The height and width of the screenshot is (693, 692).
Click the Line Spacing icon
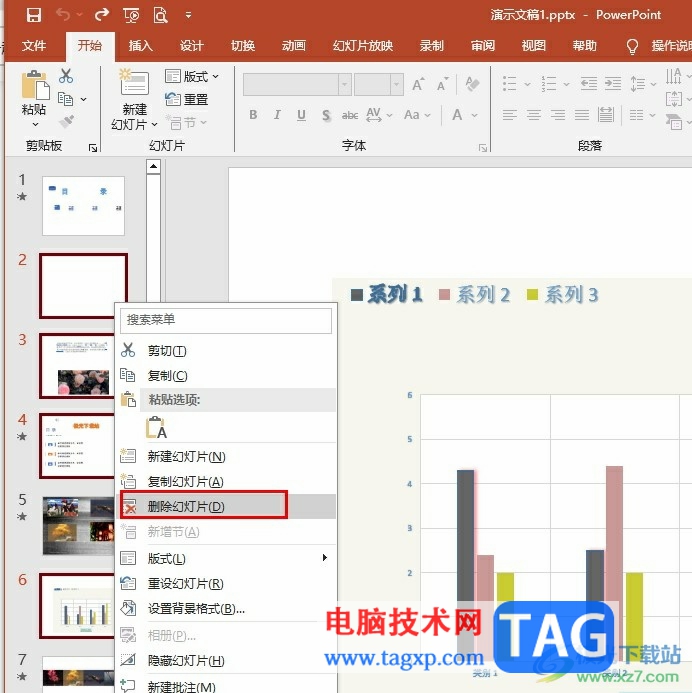point(638,84)
